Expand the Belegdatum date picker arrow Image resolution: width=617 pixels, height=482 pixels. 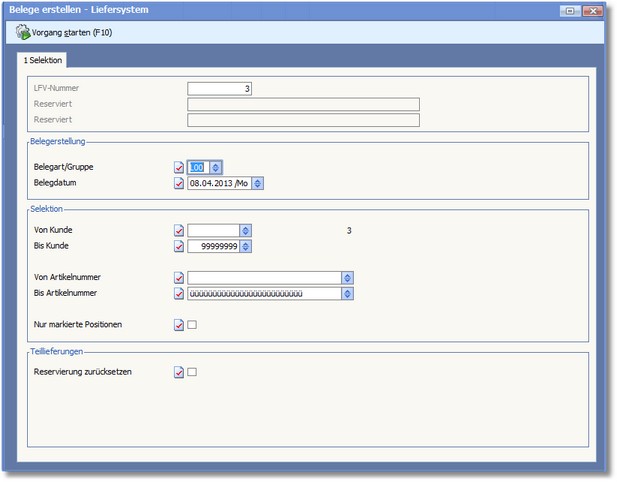tap(257, 184)
